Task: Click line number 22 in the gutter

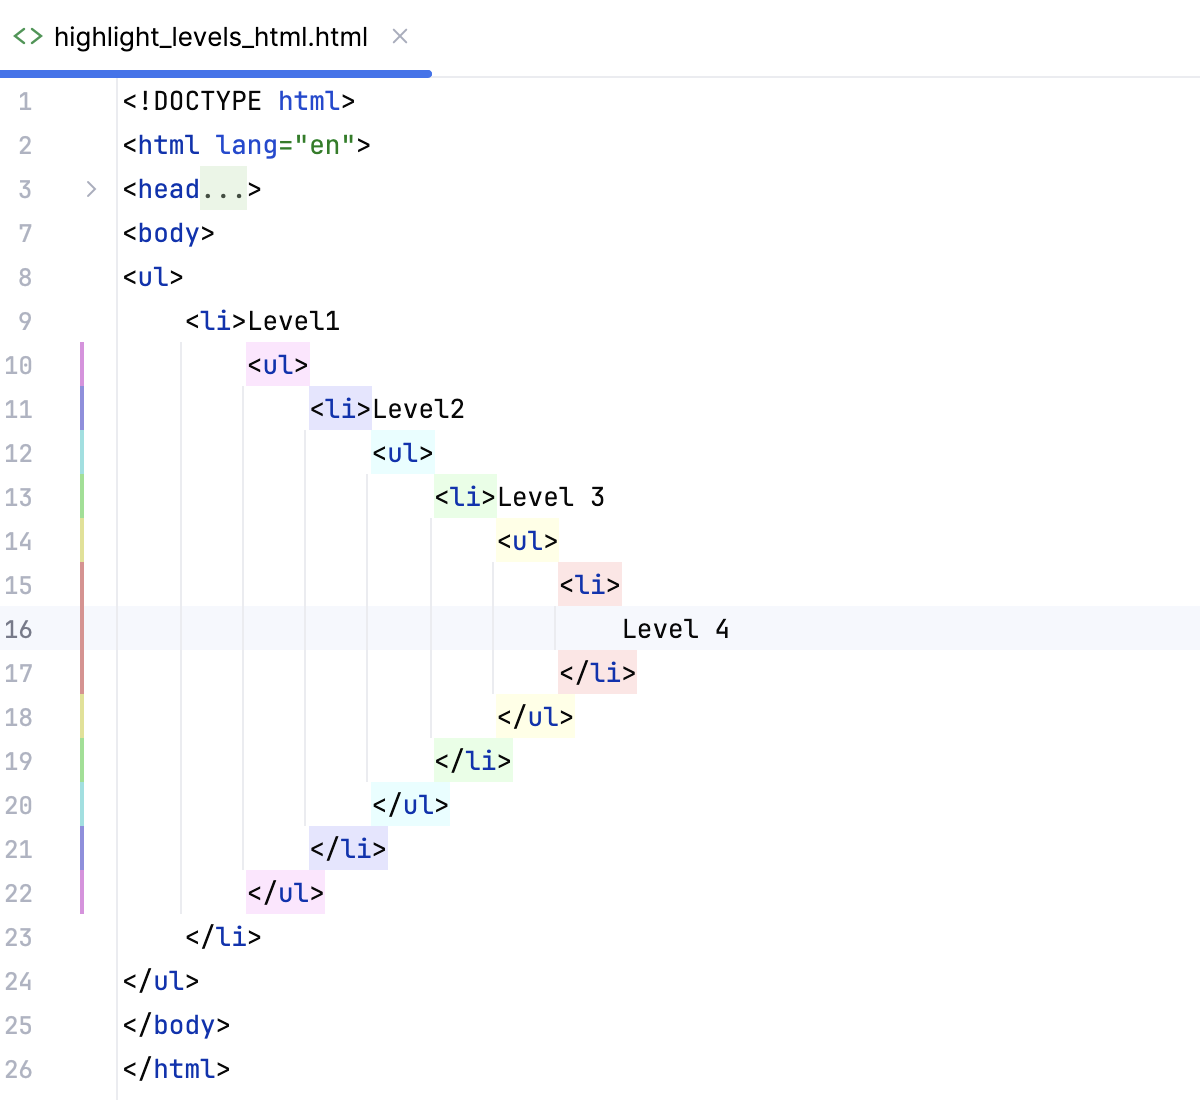Action: coord(18,893)
